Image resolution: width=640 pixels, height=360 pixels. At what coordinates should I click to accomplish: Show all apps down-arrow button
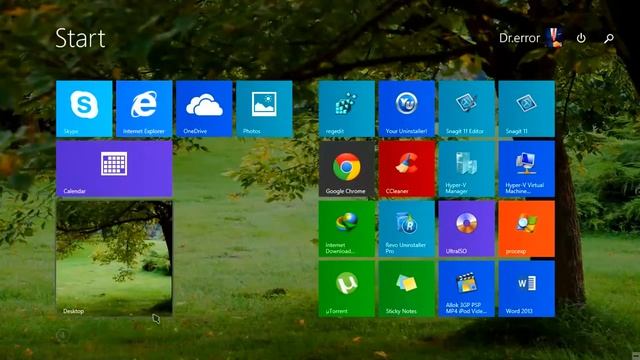[62, 335]
